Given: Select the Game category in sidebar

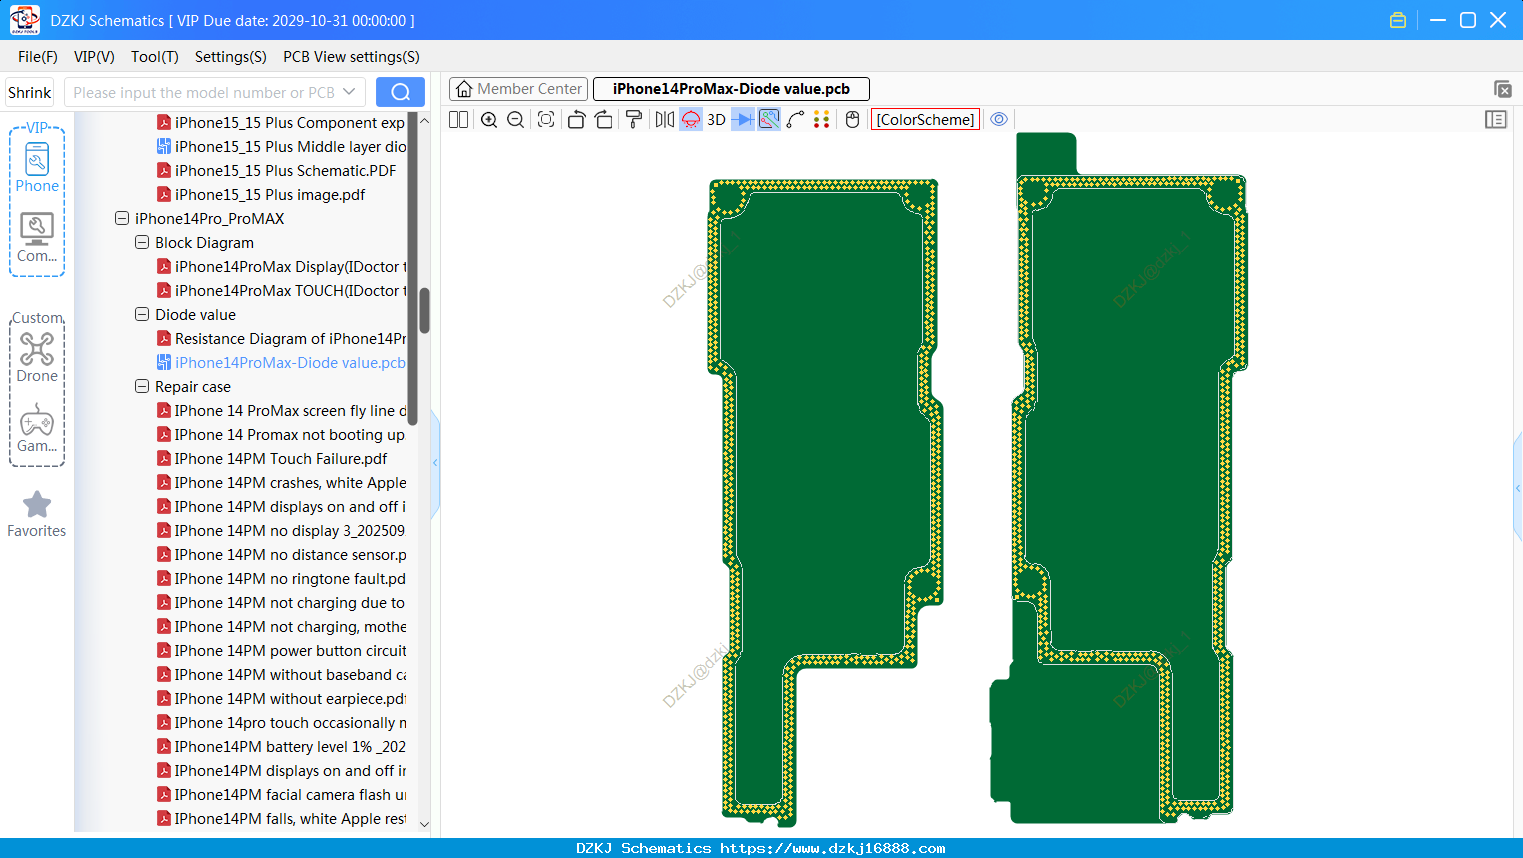Looking at the screenshot, I should (x=37, y=428).
